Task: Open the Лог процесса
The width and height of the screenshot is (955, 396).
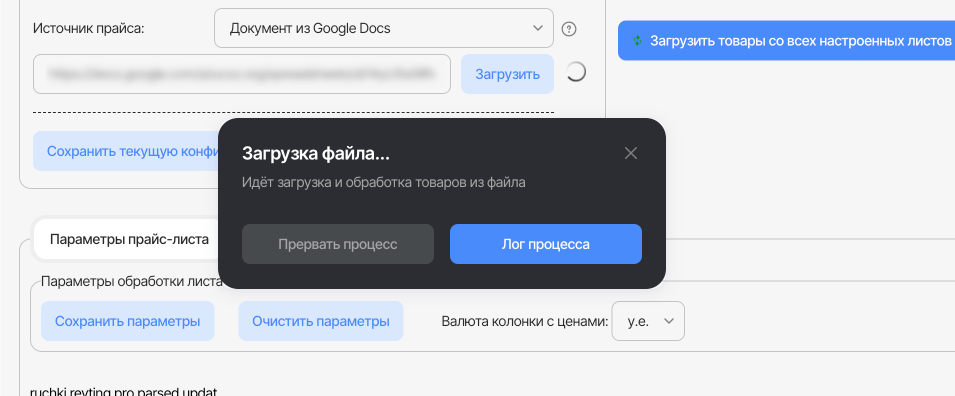Action: [x=546, y=244]
